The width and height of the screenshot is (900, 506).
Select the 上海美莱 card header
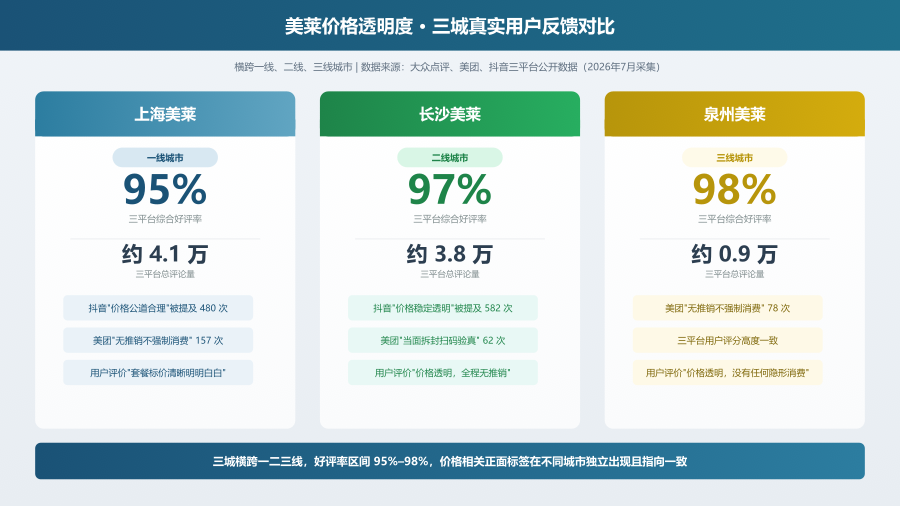coord(165,114)
